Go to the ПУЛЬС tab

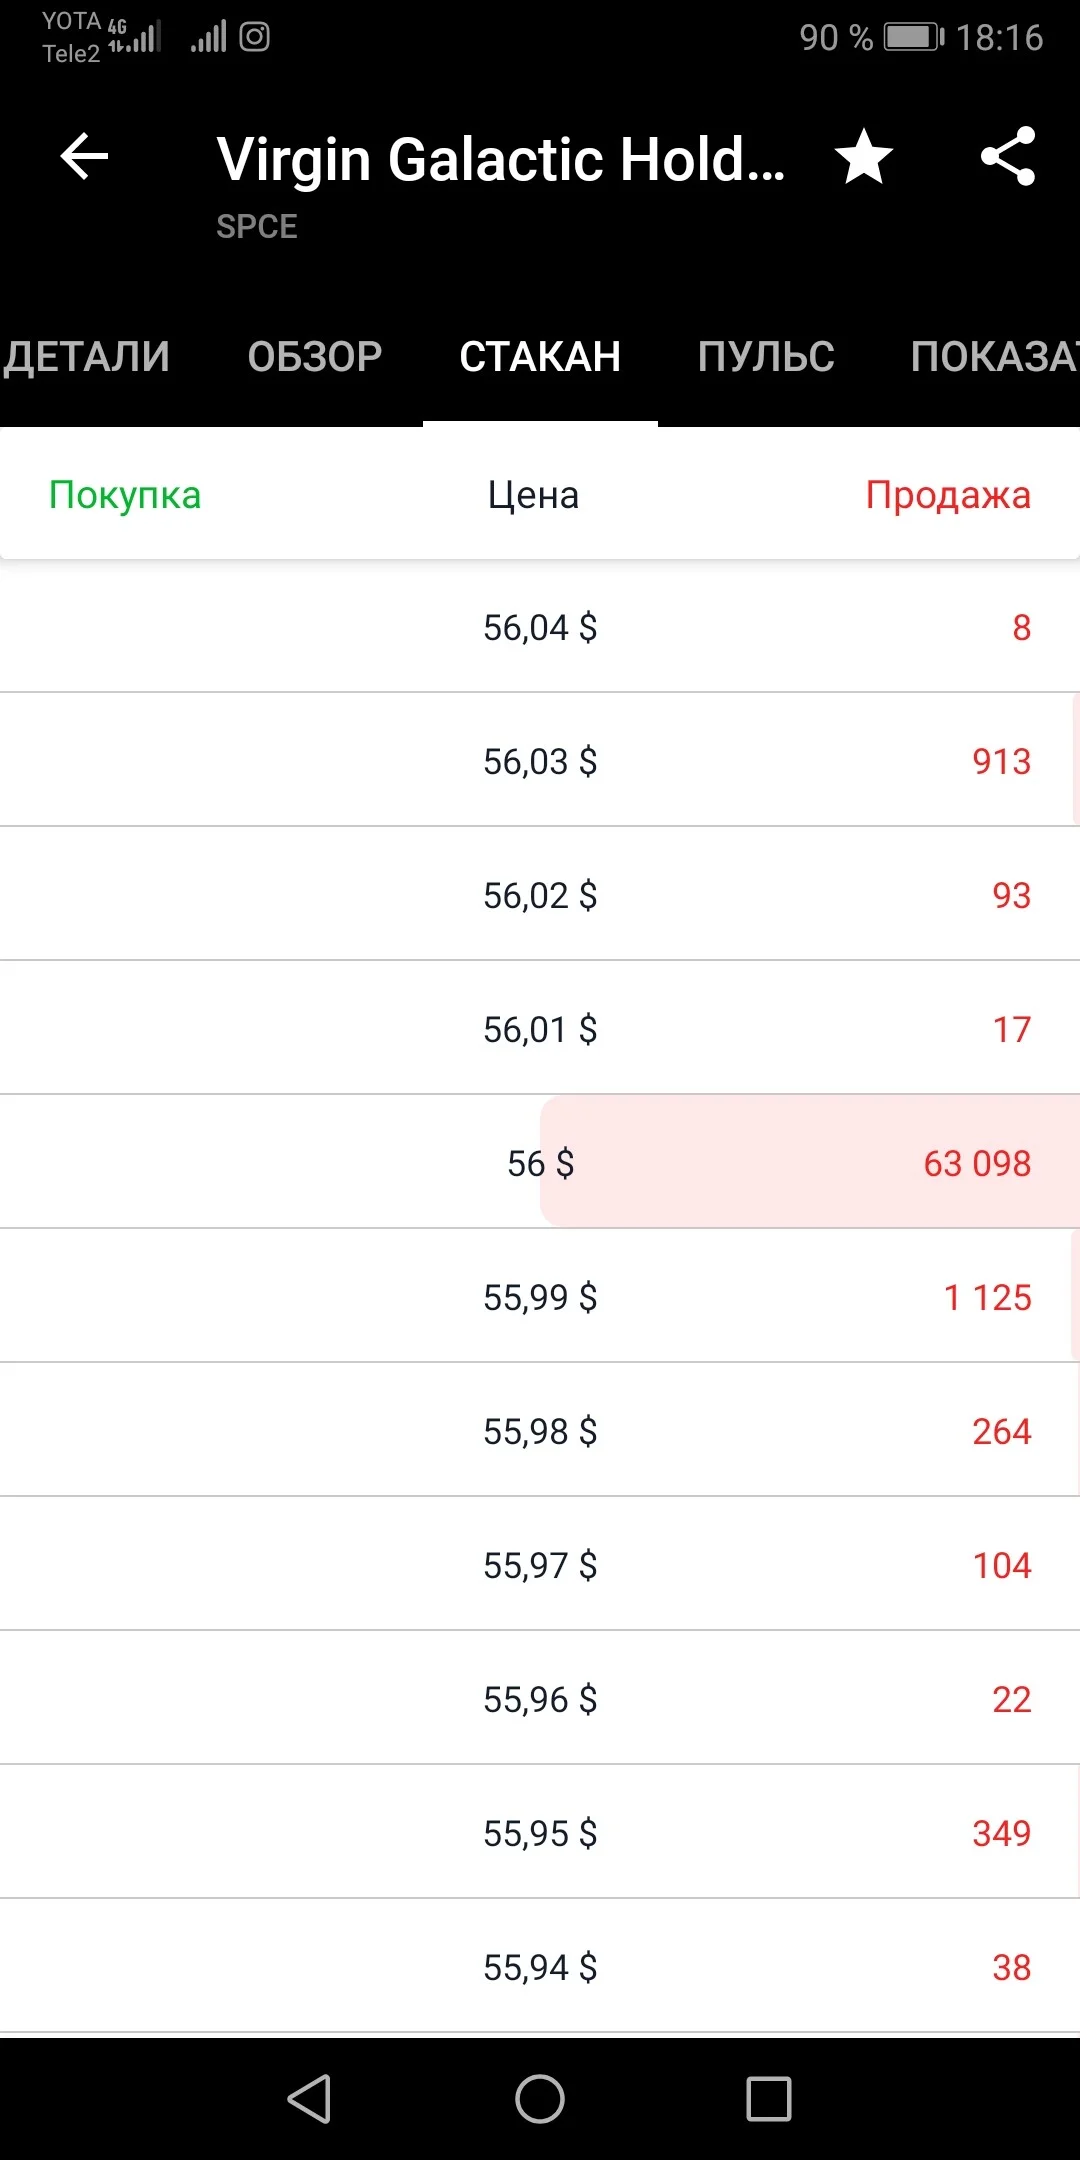point(766,357)
